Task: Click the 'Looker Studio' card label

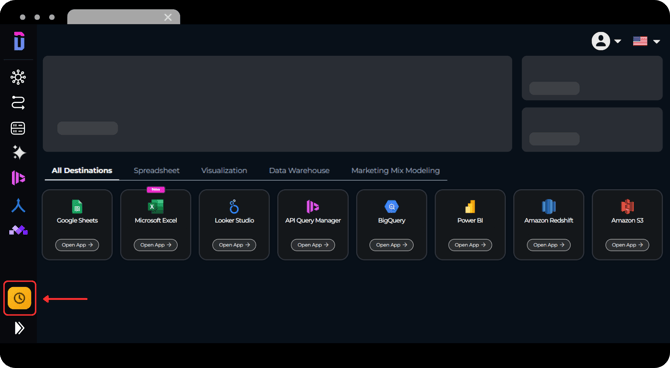Action: (234, 221)
